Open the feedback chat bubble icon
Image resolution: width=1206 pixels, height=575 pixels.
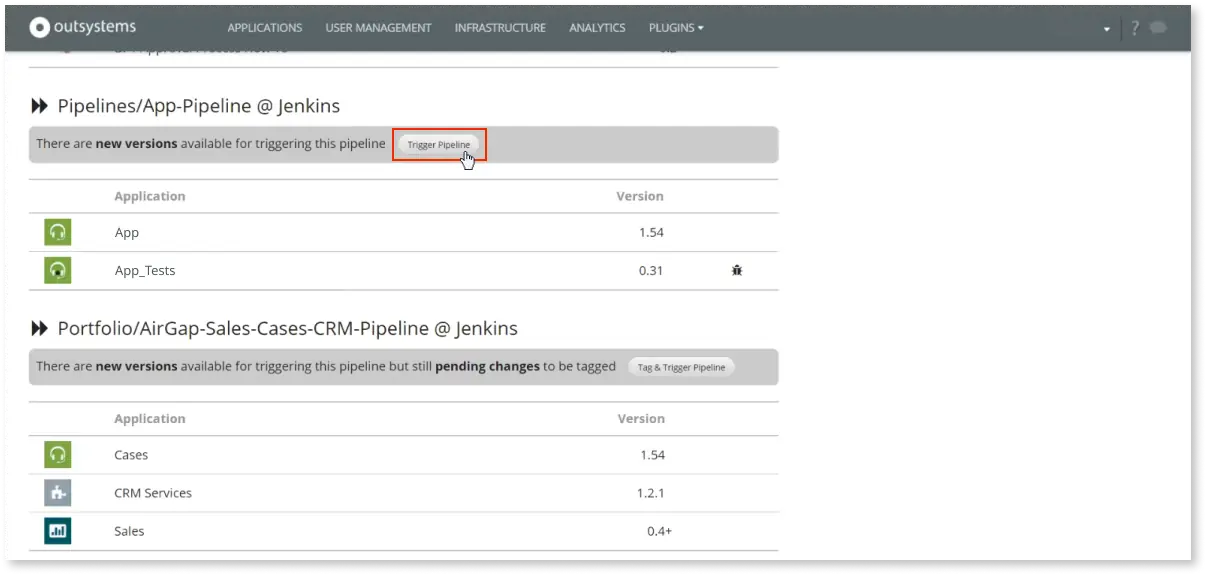point(1159,28)
